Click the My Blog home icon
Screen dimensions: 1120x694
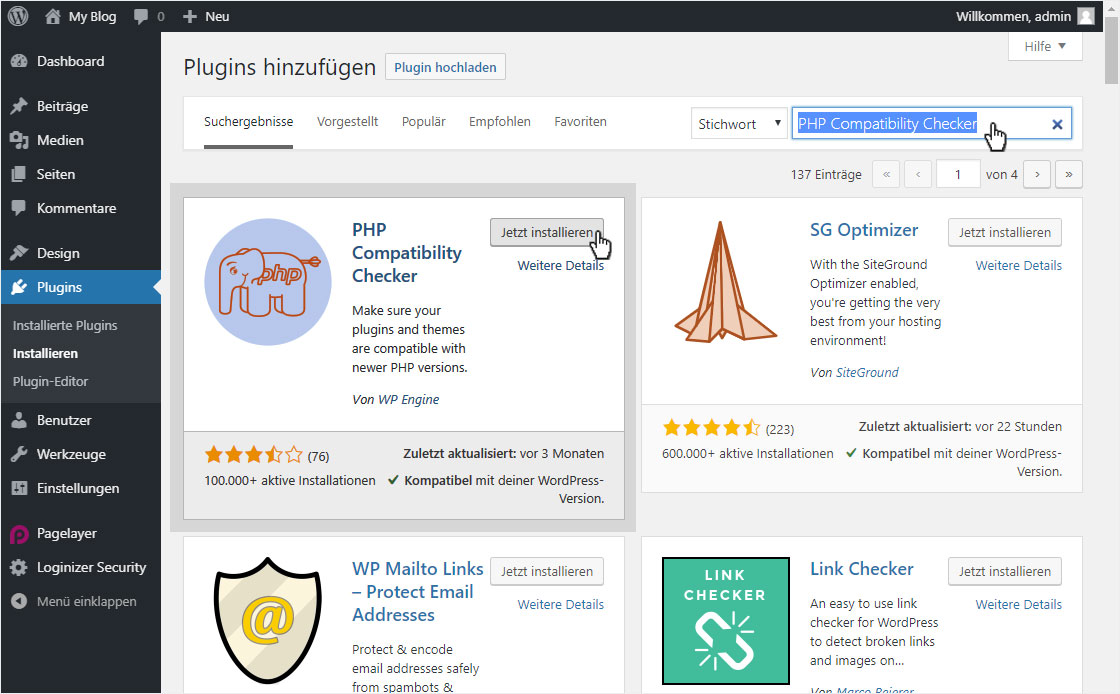[x=53, y=16]
